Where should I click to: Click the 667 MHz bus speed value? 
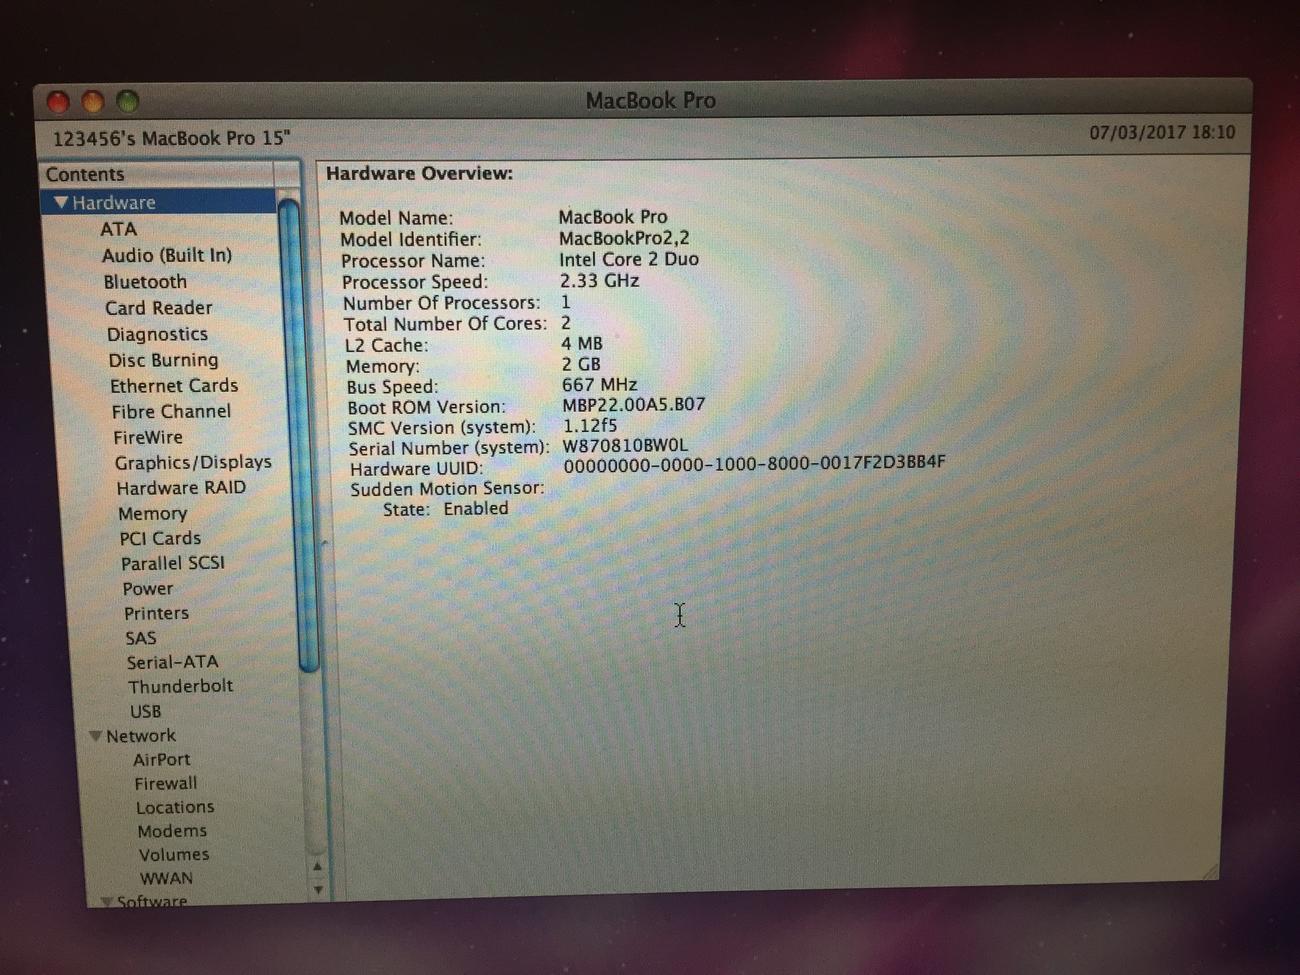(x=599, y=385)
